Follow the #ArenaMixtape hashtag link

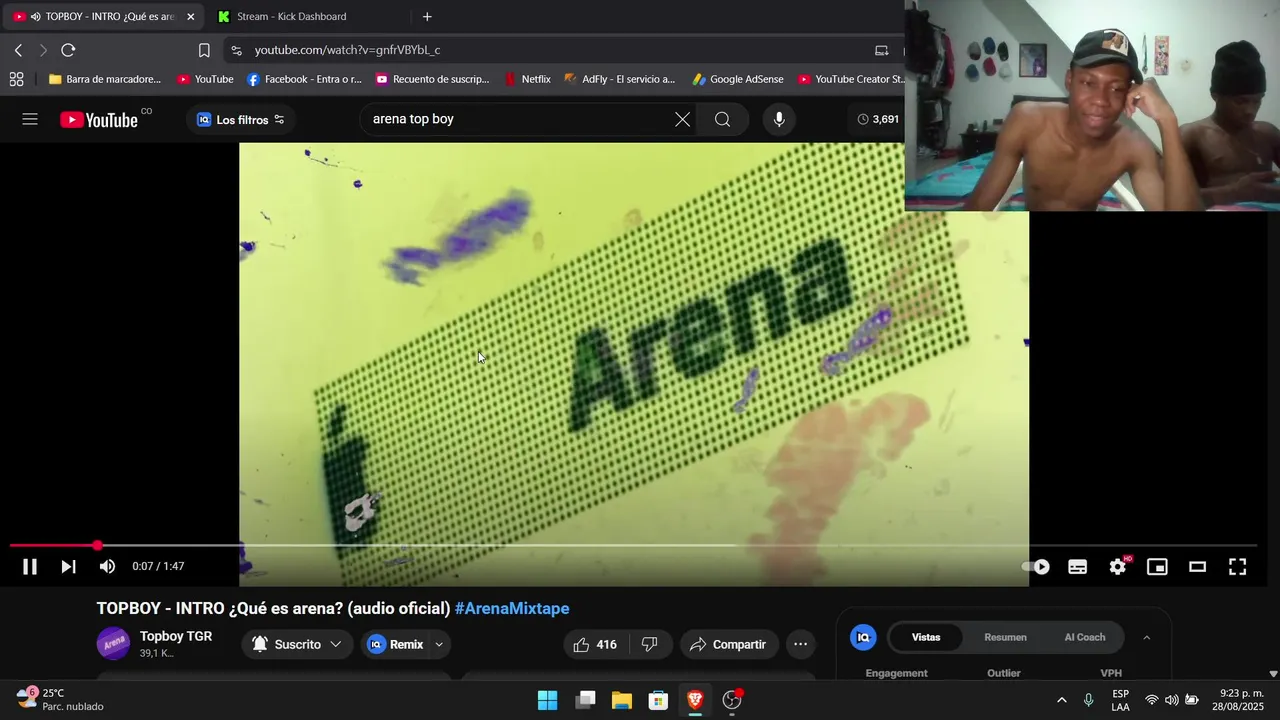(x=512, y=608)
